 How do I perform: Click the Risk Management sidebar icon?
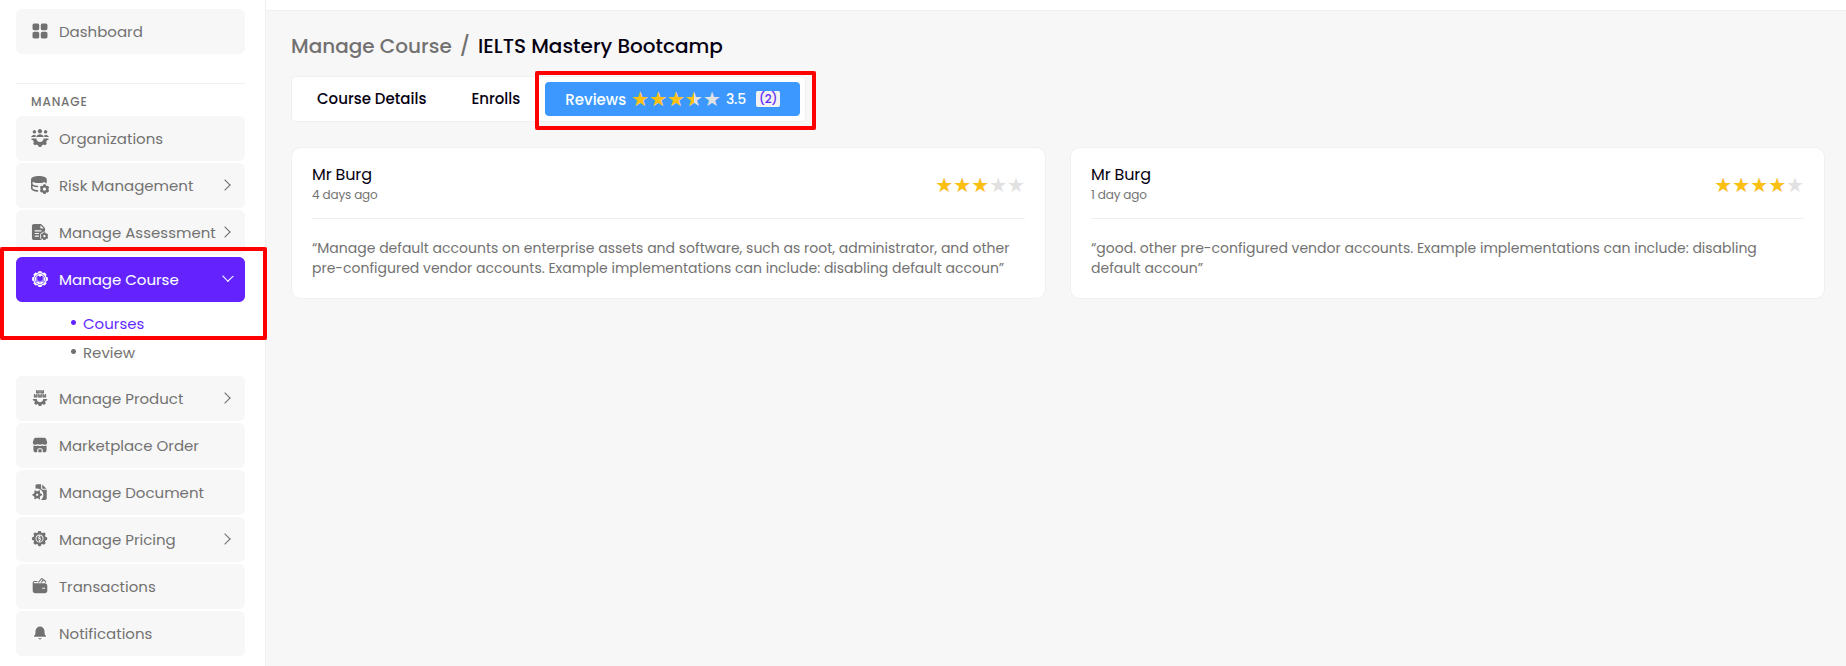[40, 186]
